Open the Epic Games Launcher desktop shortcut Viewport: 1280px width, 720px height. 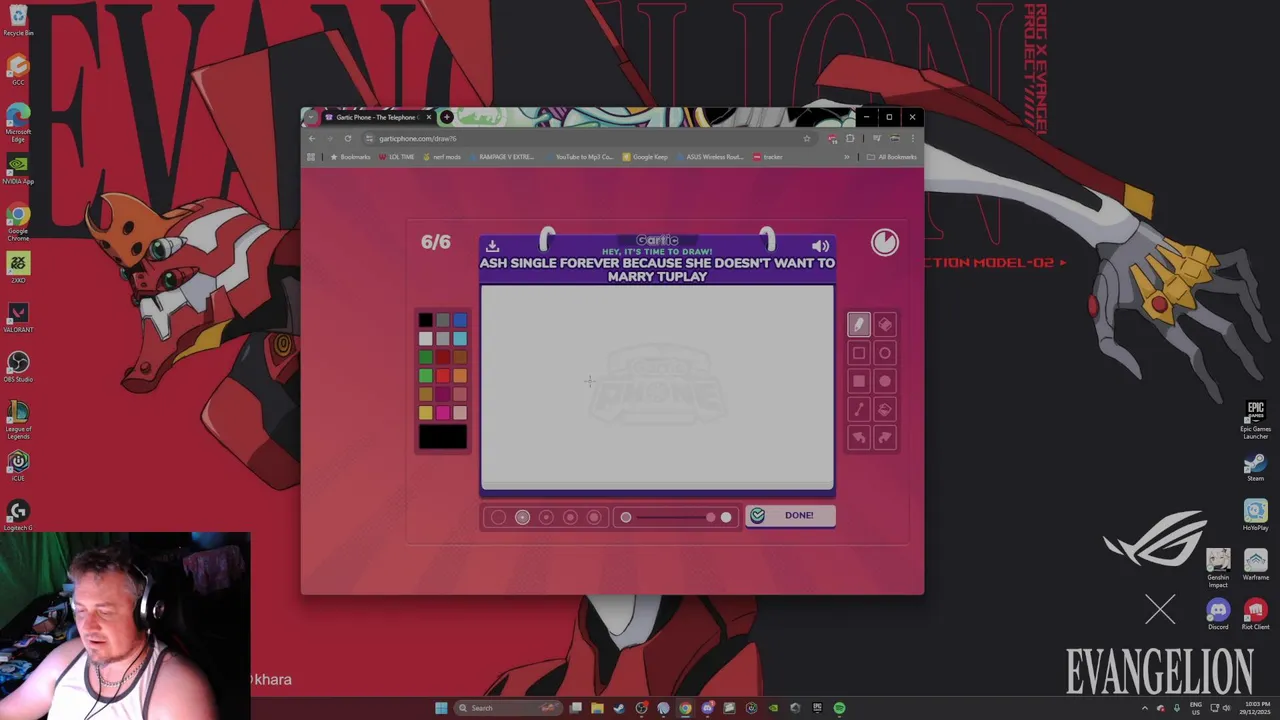point(1255,420)
